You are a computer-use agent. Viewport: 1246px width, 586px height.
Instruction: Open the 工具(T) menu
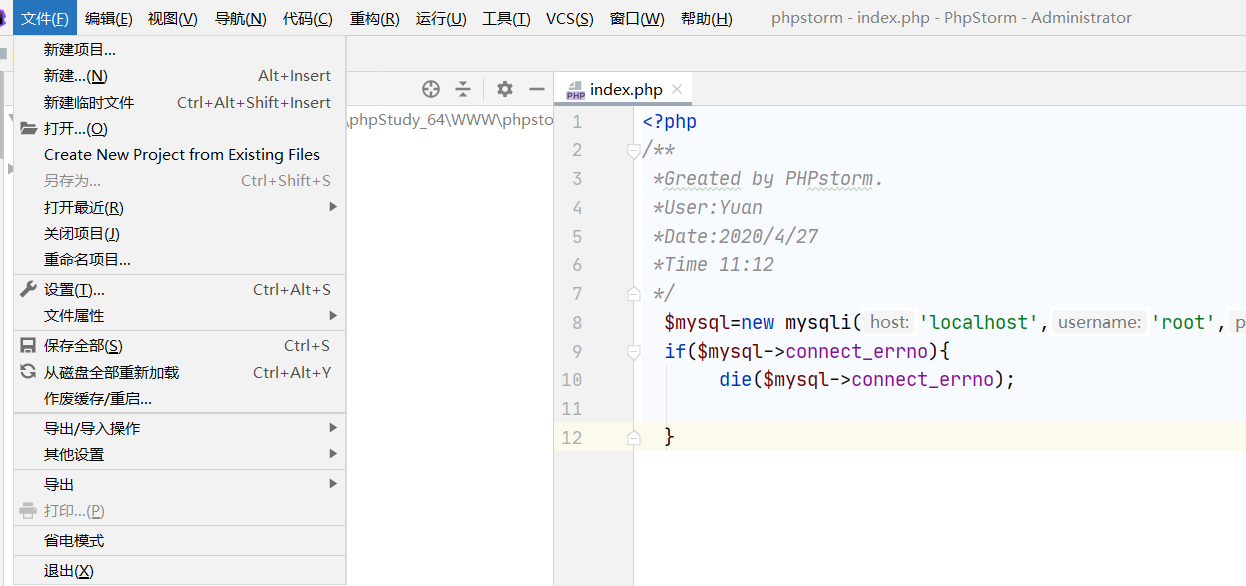tap(506, 18)
